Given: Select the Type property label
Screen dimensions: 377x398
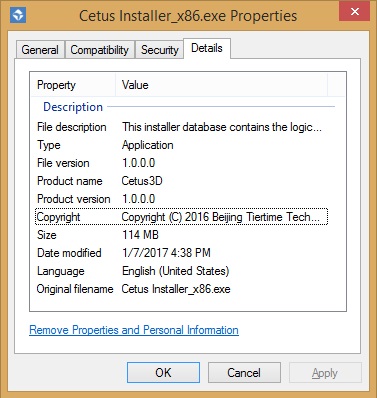Looking at the screenshot, I should tap(49, 145).
